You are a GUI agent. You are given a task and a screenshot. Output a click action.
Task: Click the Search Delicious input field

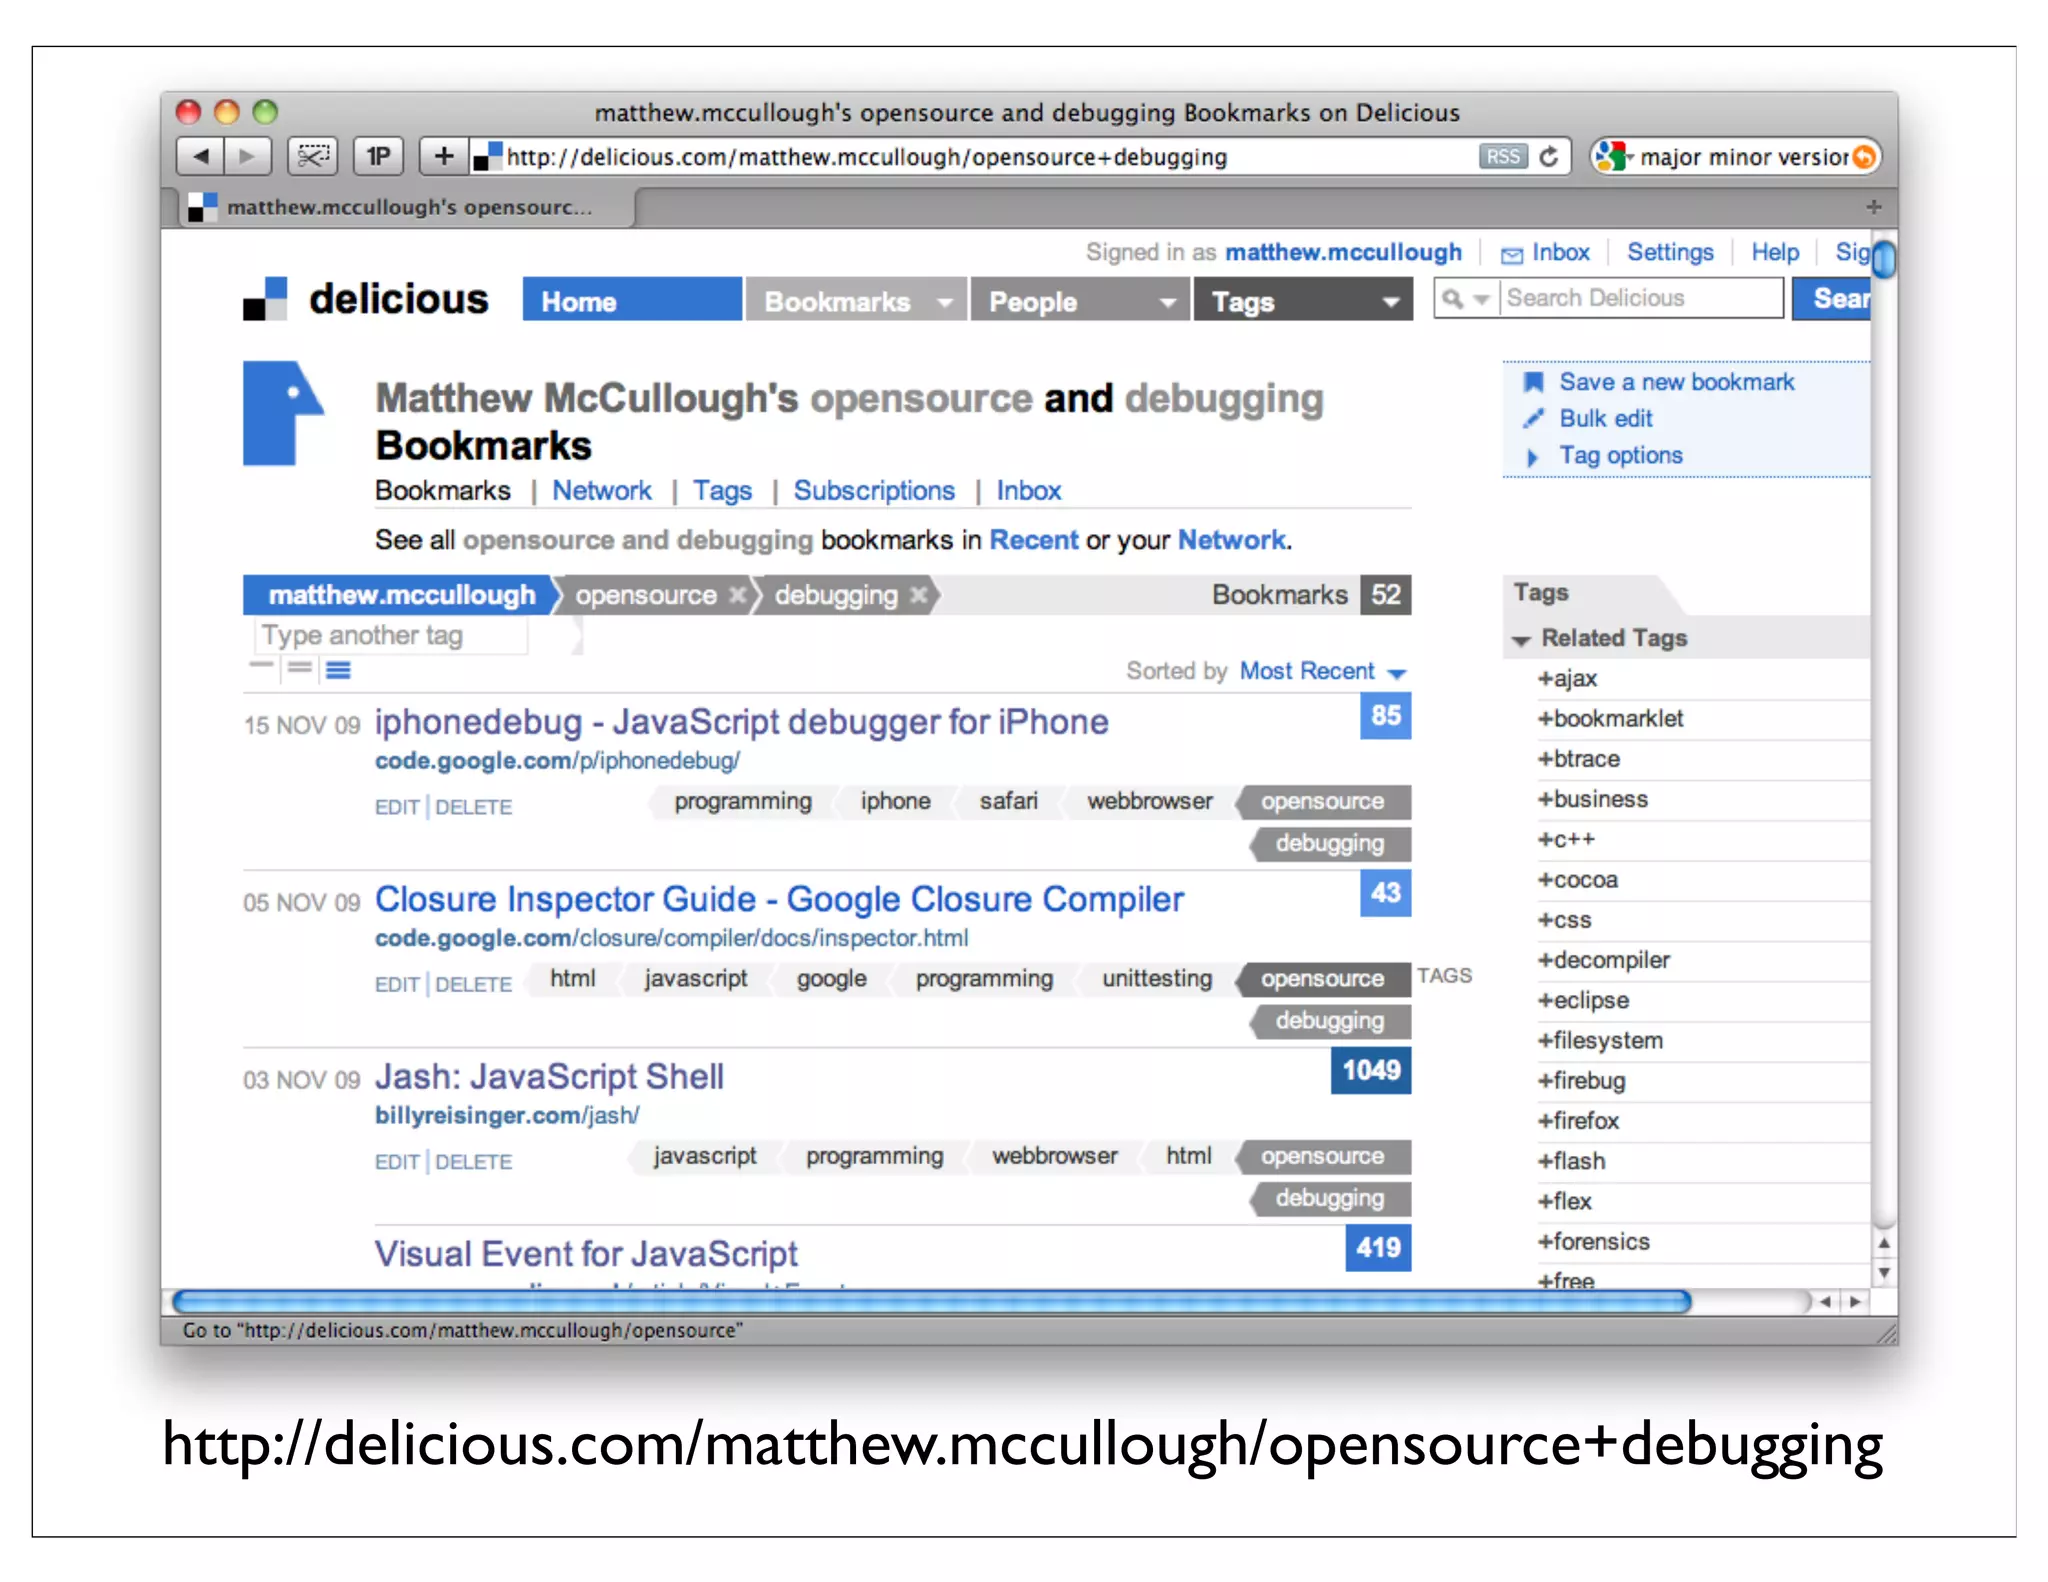tap(1642, 299)
